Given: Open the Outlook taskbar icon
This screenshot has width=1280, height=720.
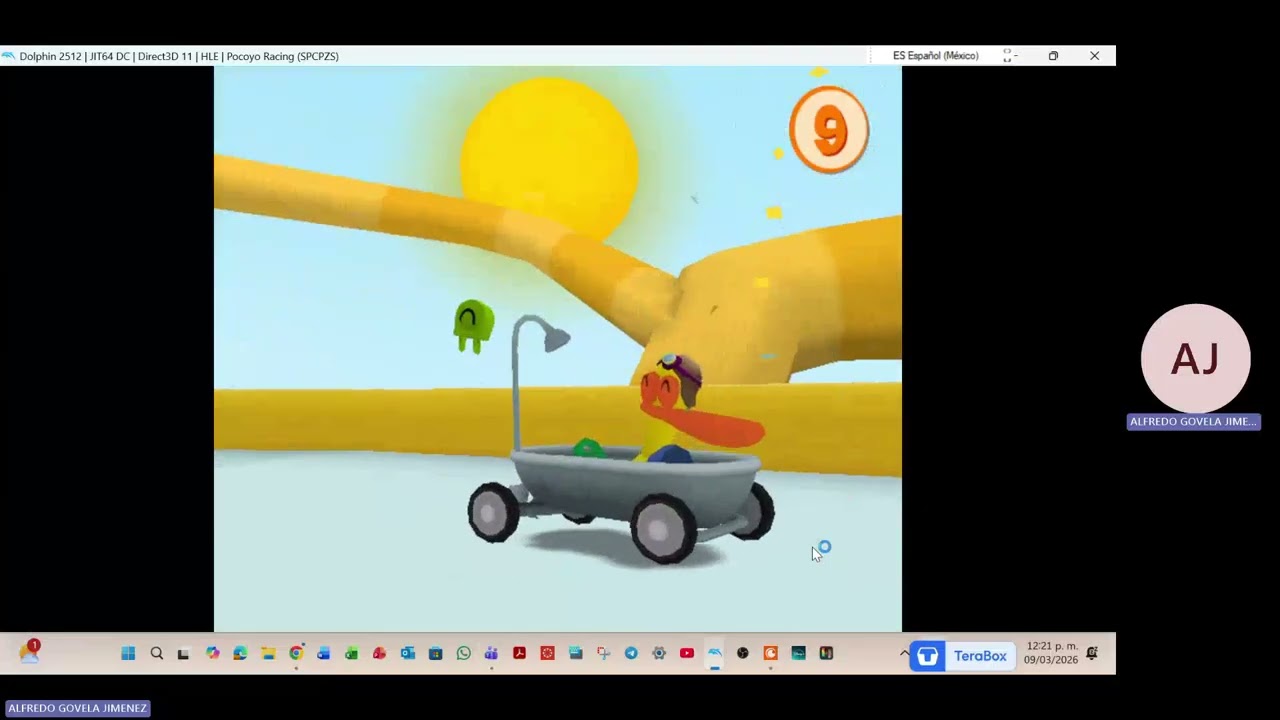Looking at the screenshot, I should (407, 653).
